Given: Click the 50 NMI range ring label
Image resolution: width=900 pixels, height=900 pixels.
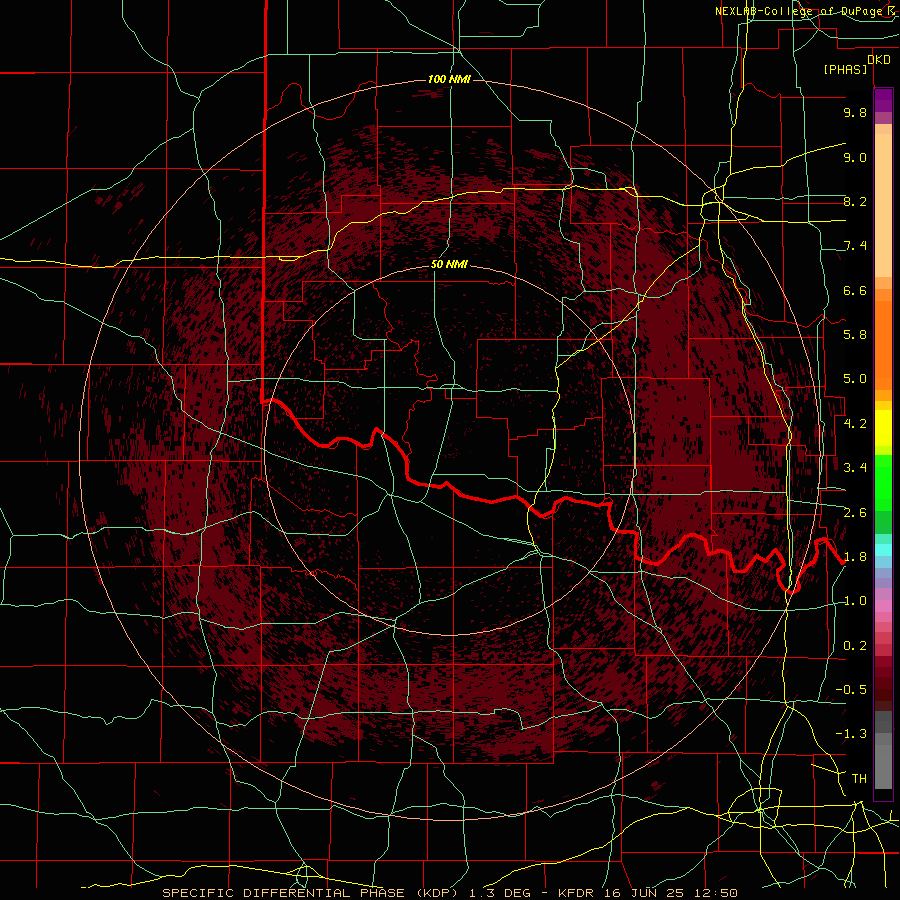Looking at the screenshot, I should (x=449, y=265).
